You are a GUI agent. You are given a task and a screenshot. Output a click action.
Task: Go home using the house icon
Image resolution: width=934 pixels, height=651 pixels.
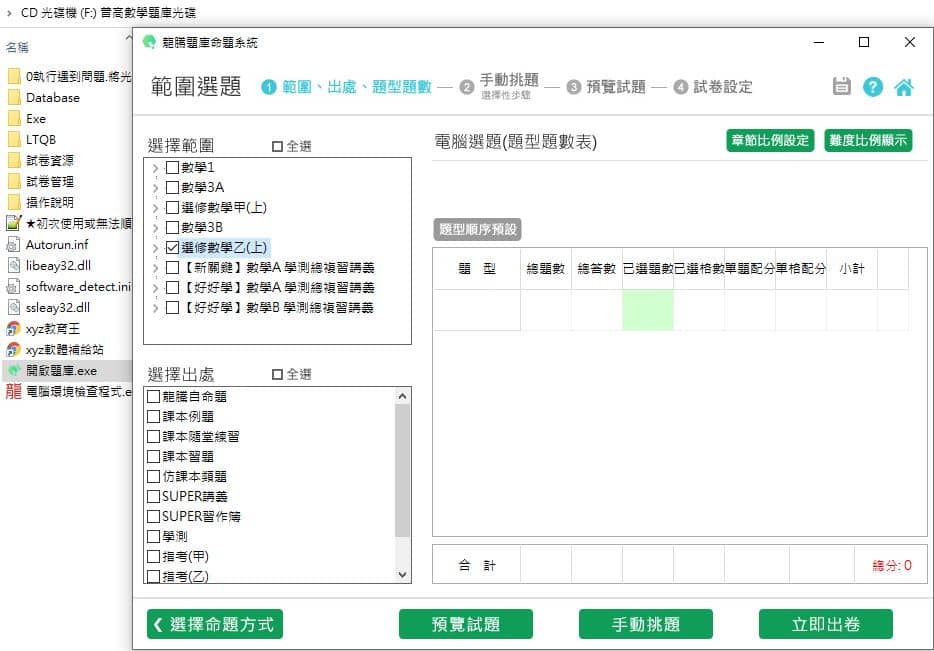[904, 87]
